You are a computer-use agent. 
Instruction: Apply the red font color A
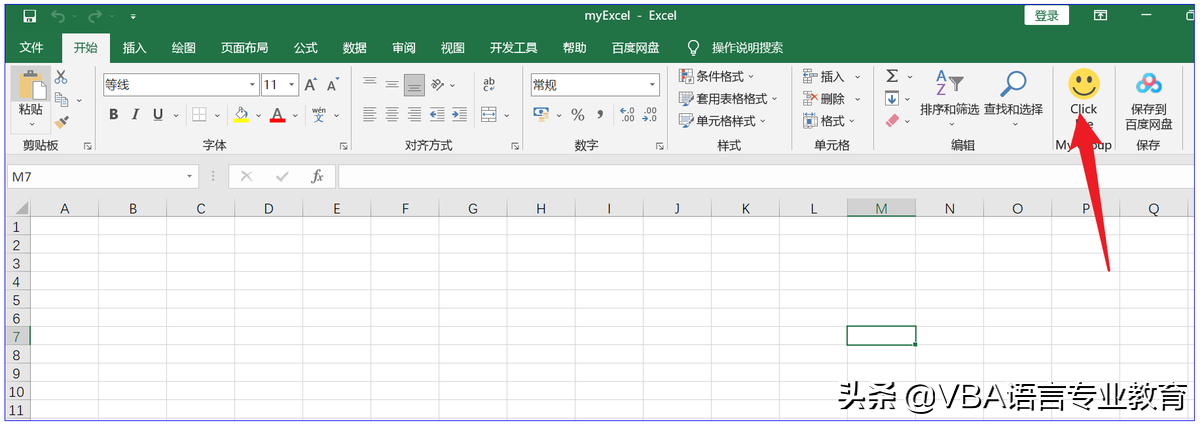[277, 114]
